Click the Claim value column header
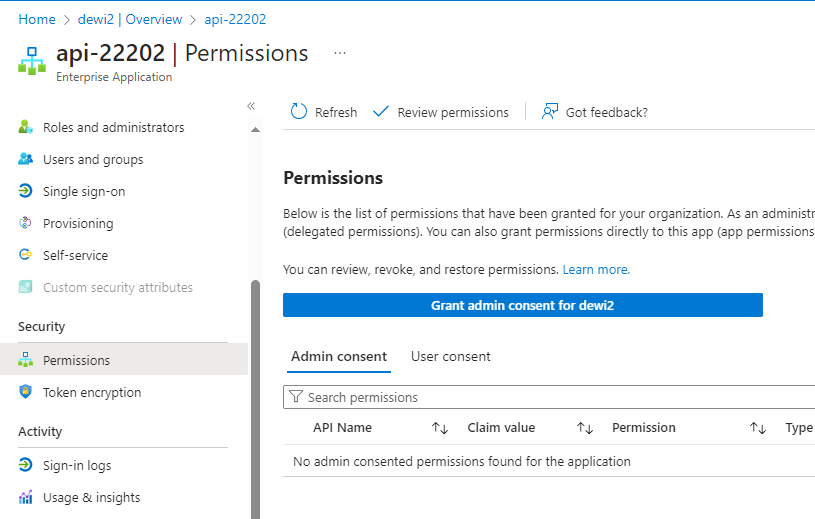 pyautogui.click(x=501, y=428)
